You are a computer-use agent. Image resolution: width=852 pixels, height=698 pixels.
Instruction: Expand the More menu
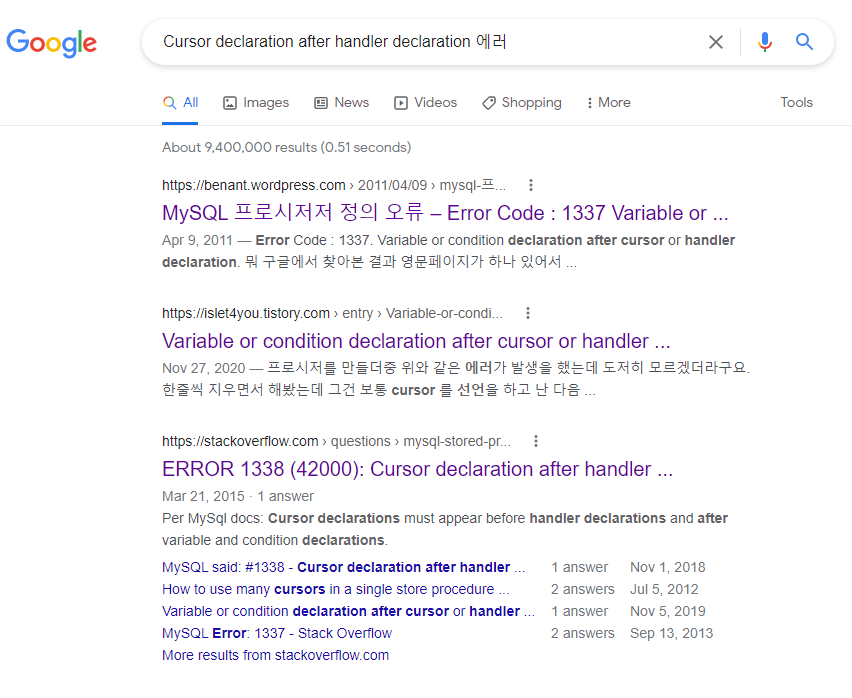(609, 103)
